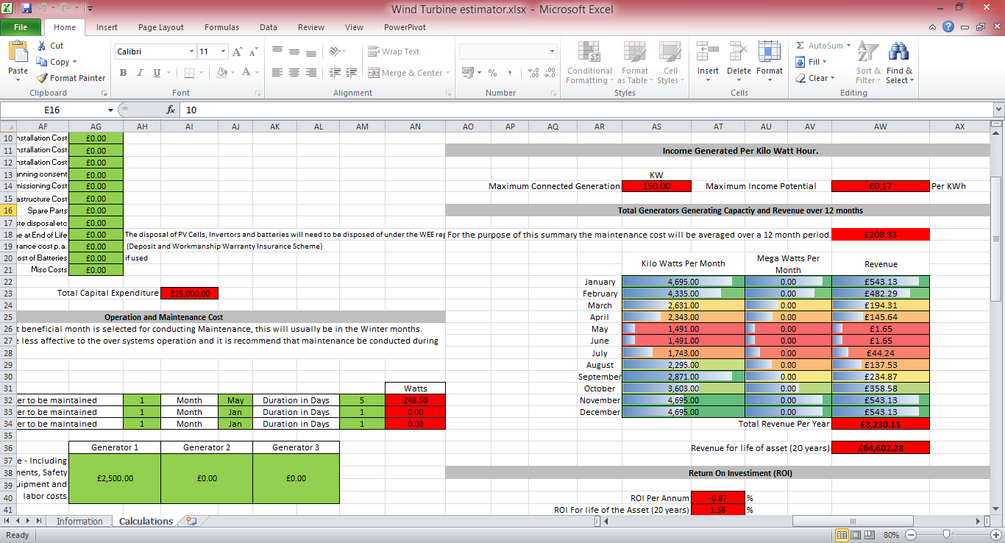Click zoom in plus button
The image size is (1005, 543).
tap(995, 535)
